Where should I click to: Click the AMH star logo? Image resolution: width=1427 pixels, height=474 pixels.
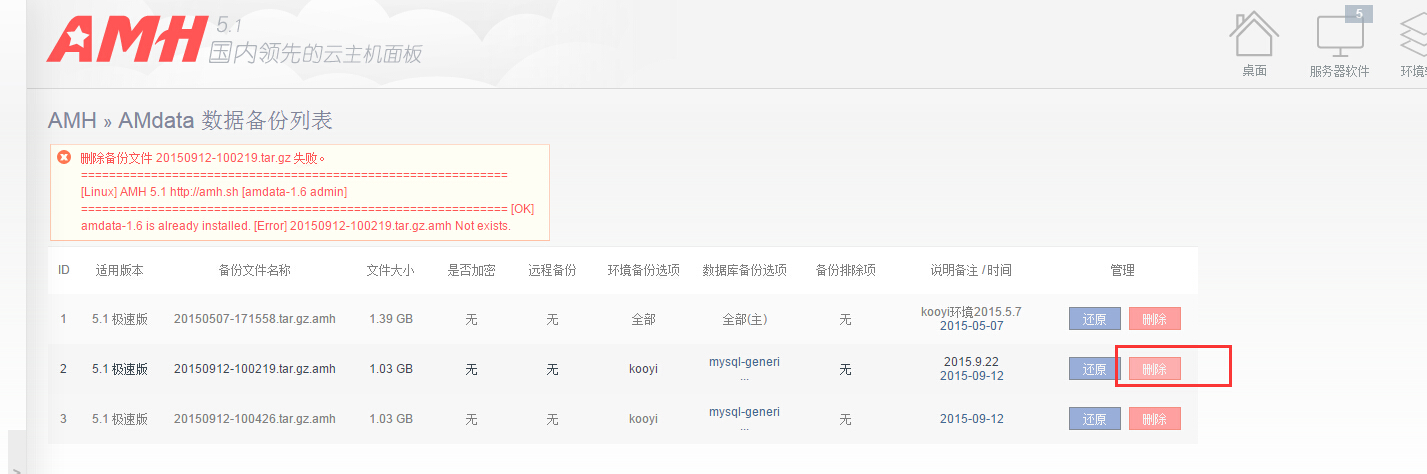125,39
